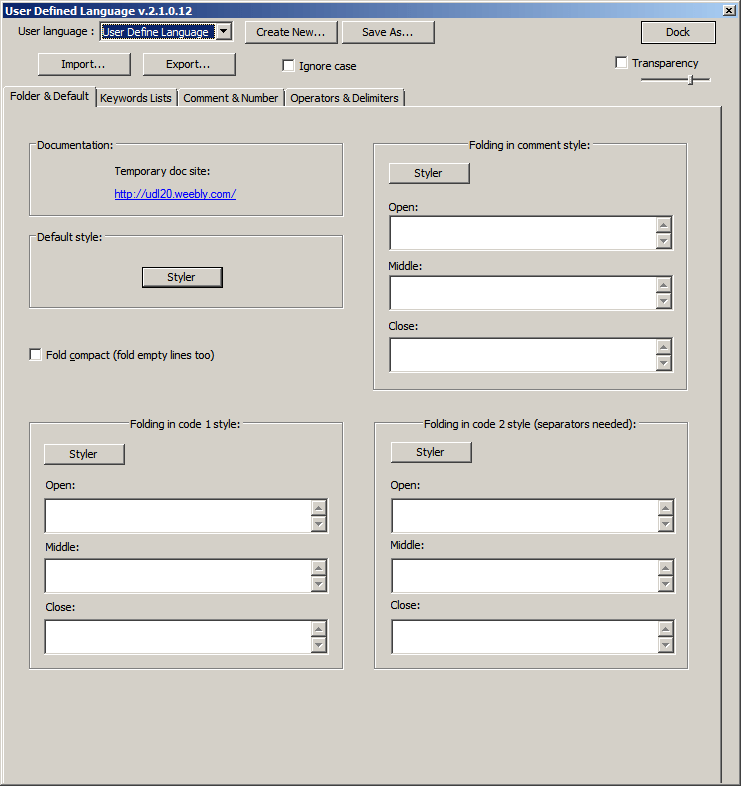Click the Transparency slider handle

(x=690, y=80)
